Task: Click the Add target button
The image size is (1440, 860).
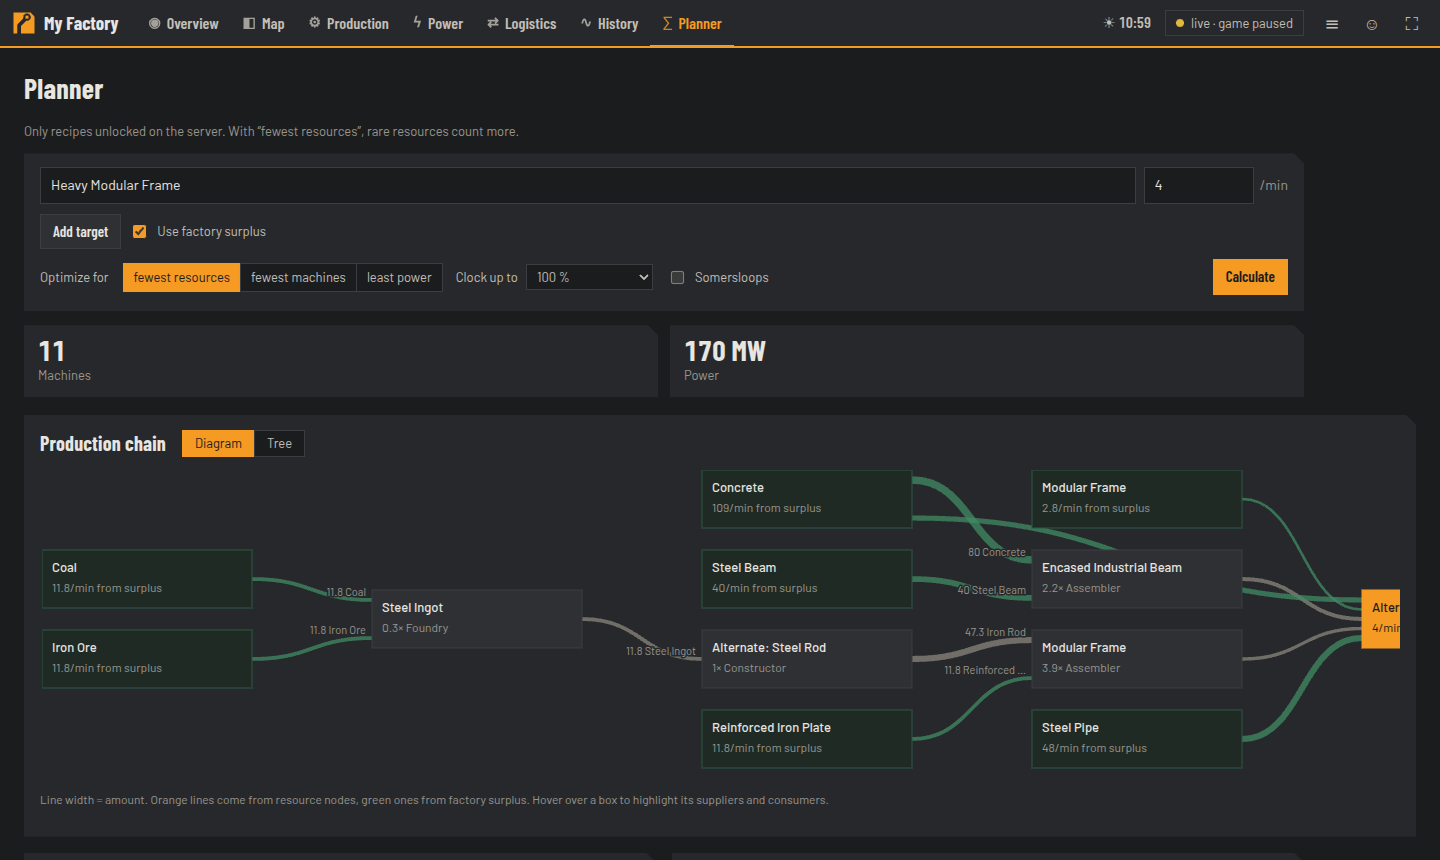Action: tap(80, 231)
